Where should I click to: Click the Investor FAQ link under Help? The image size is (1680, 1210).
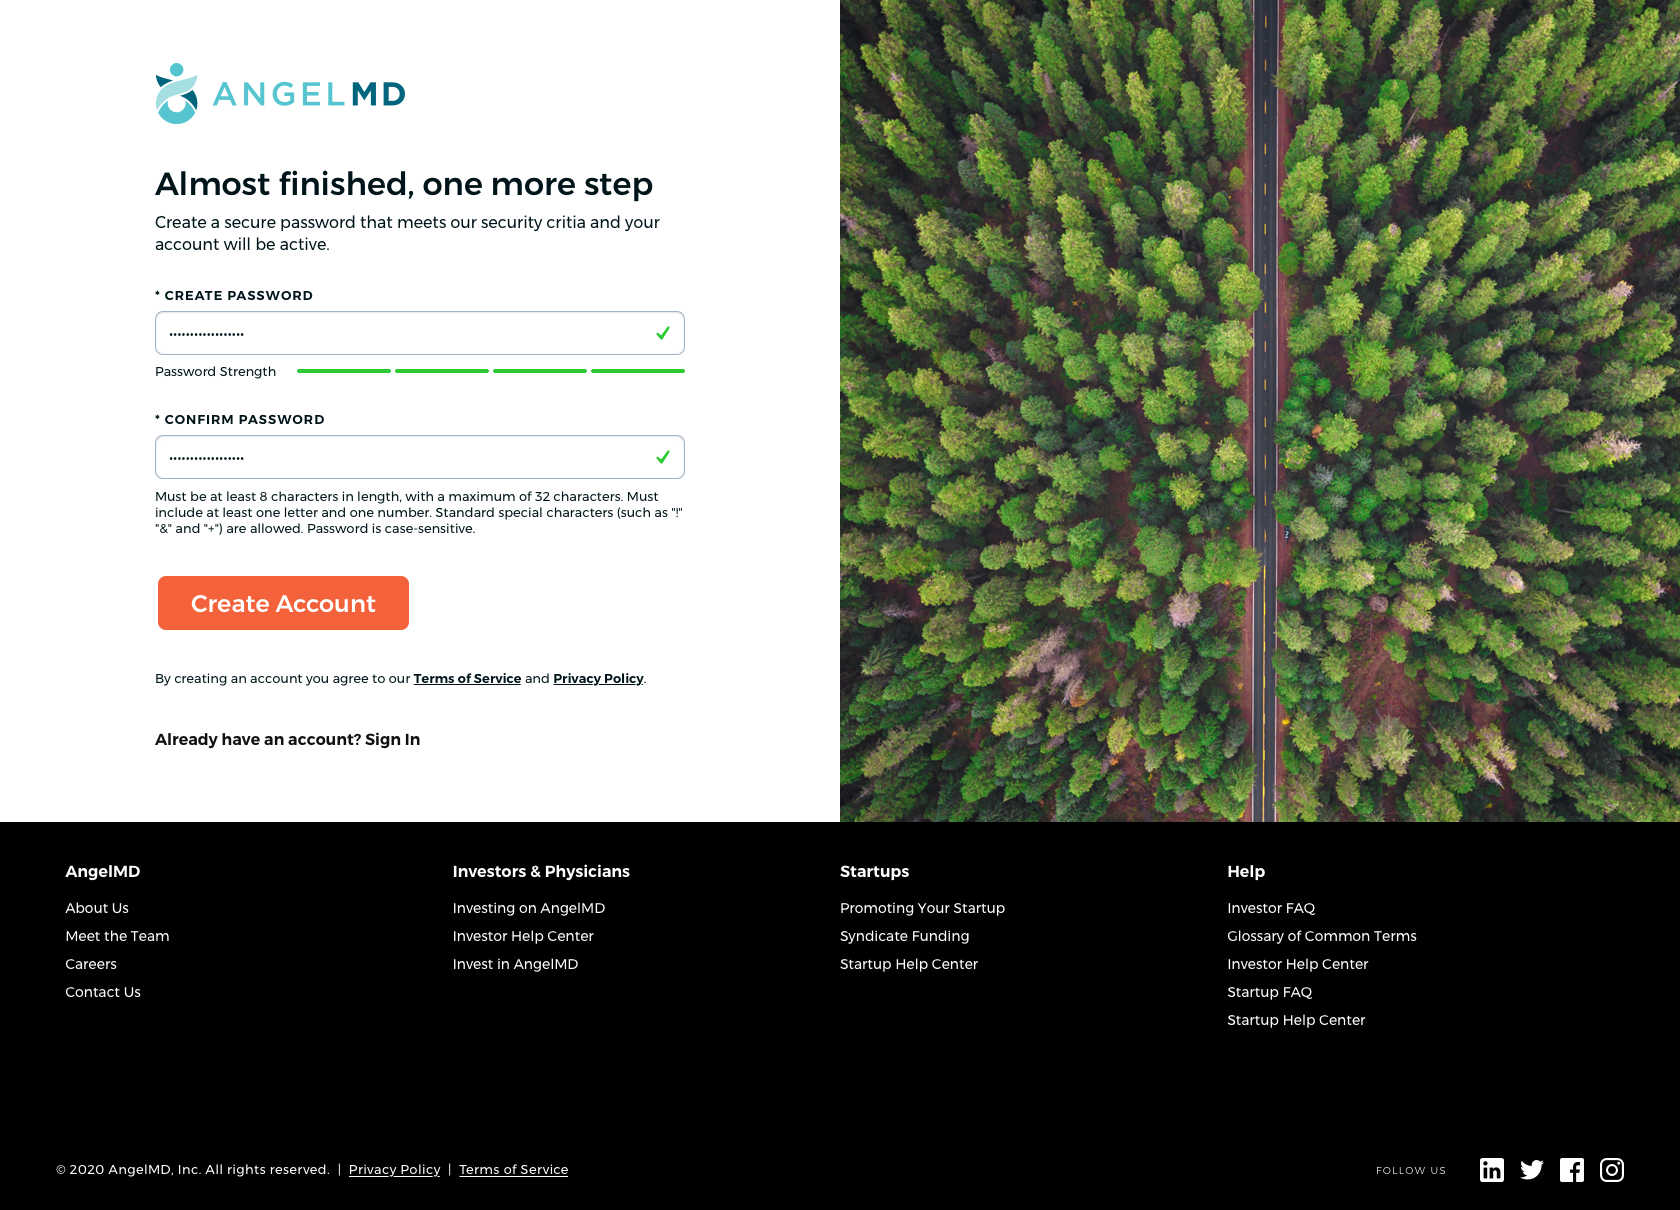point(1270,907)
